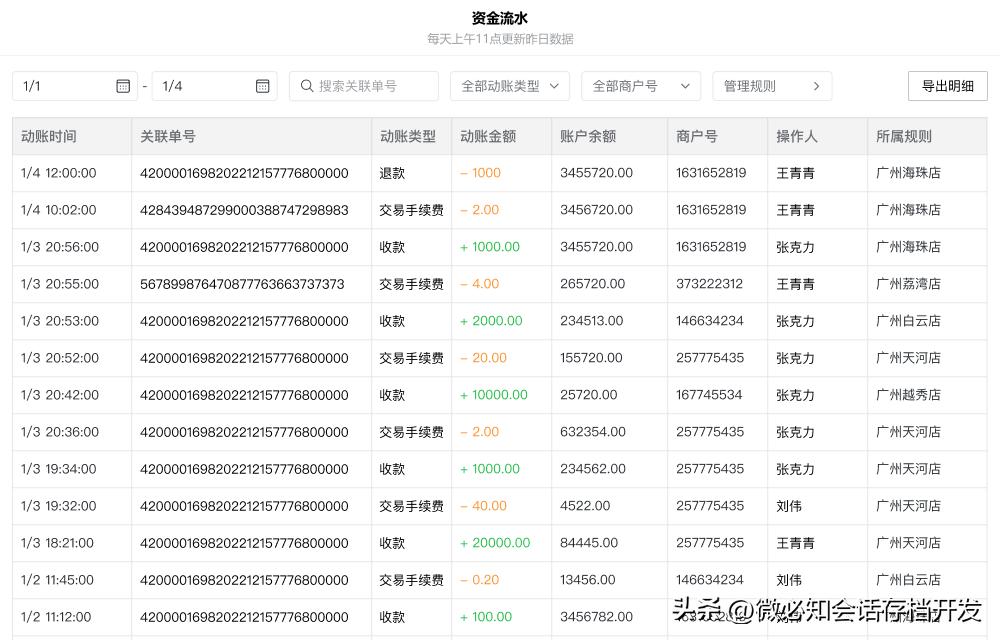1000x640 pixels.
Task: Click the 导出明细 export button
Action: pyautogui.click(x=947, y=86)
